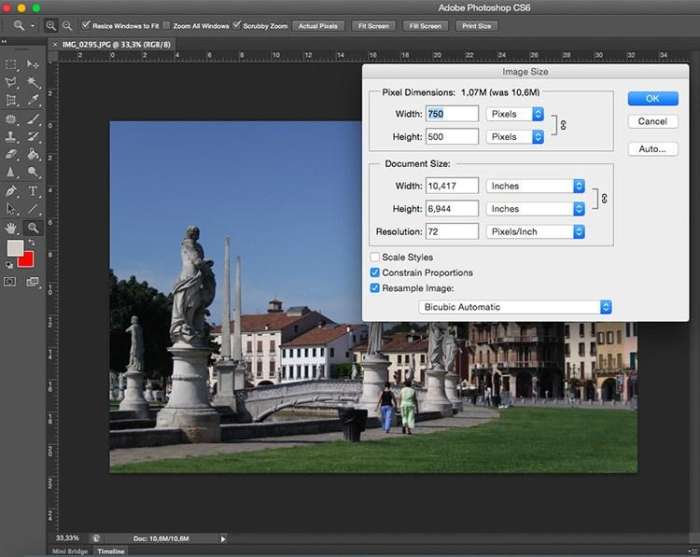Open the Resolution units Pixels/Inch dropdown
This screenshot has height=557, width=700.
click(x=535, y=231)
